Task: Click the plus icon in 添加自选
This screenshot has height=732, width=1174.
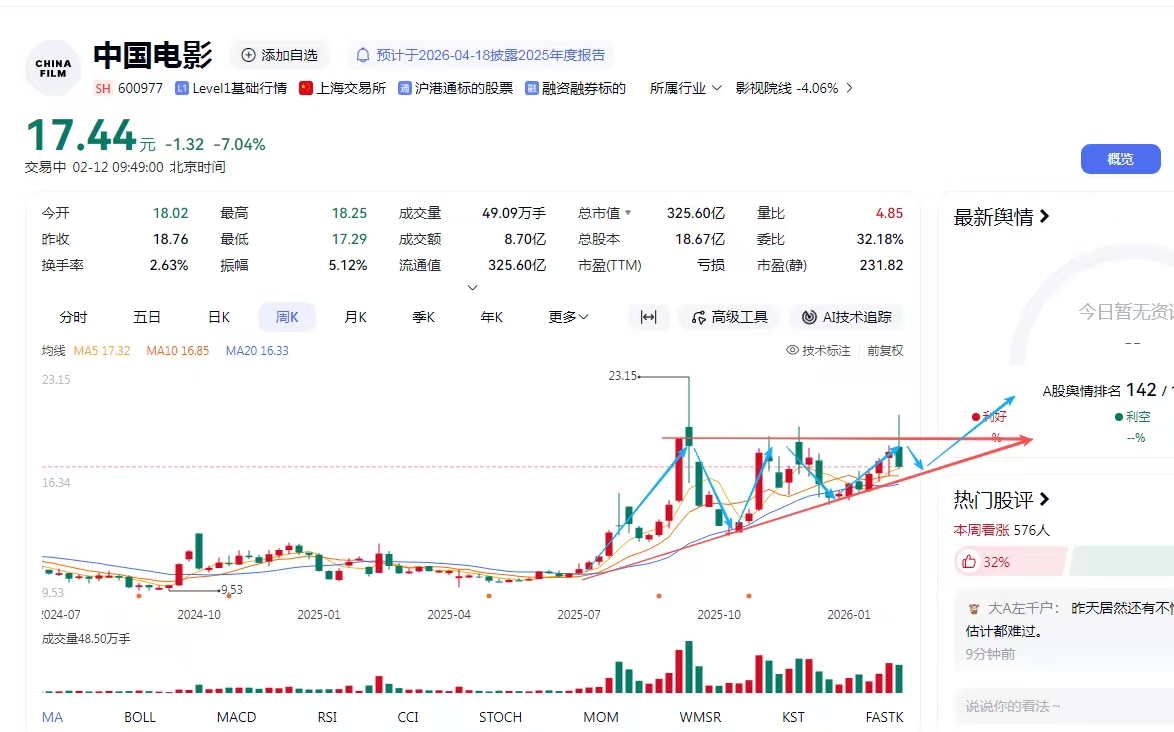Action: click(248, 55)
